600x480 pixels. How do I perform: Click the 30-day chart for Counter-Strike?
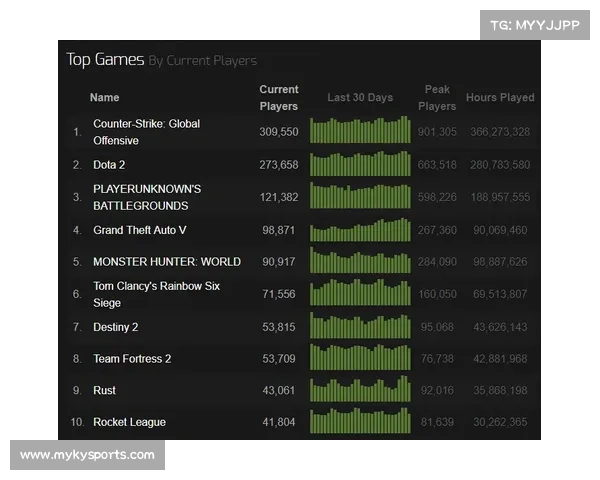[360, 130]
